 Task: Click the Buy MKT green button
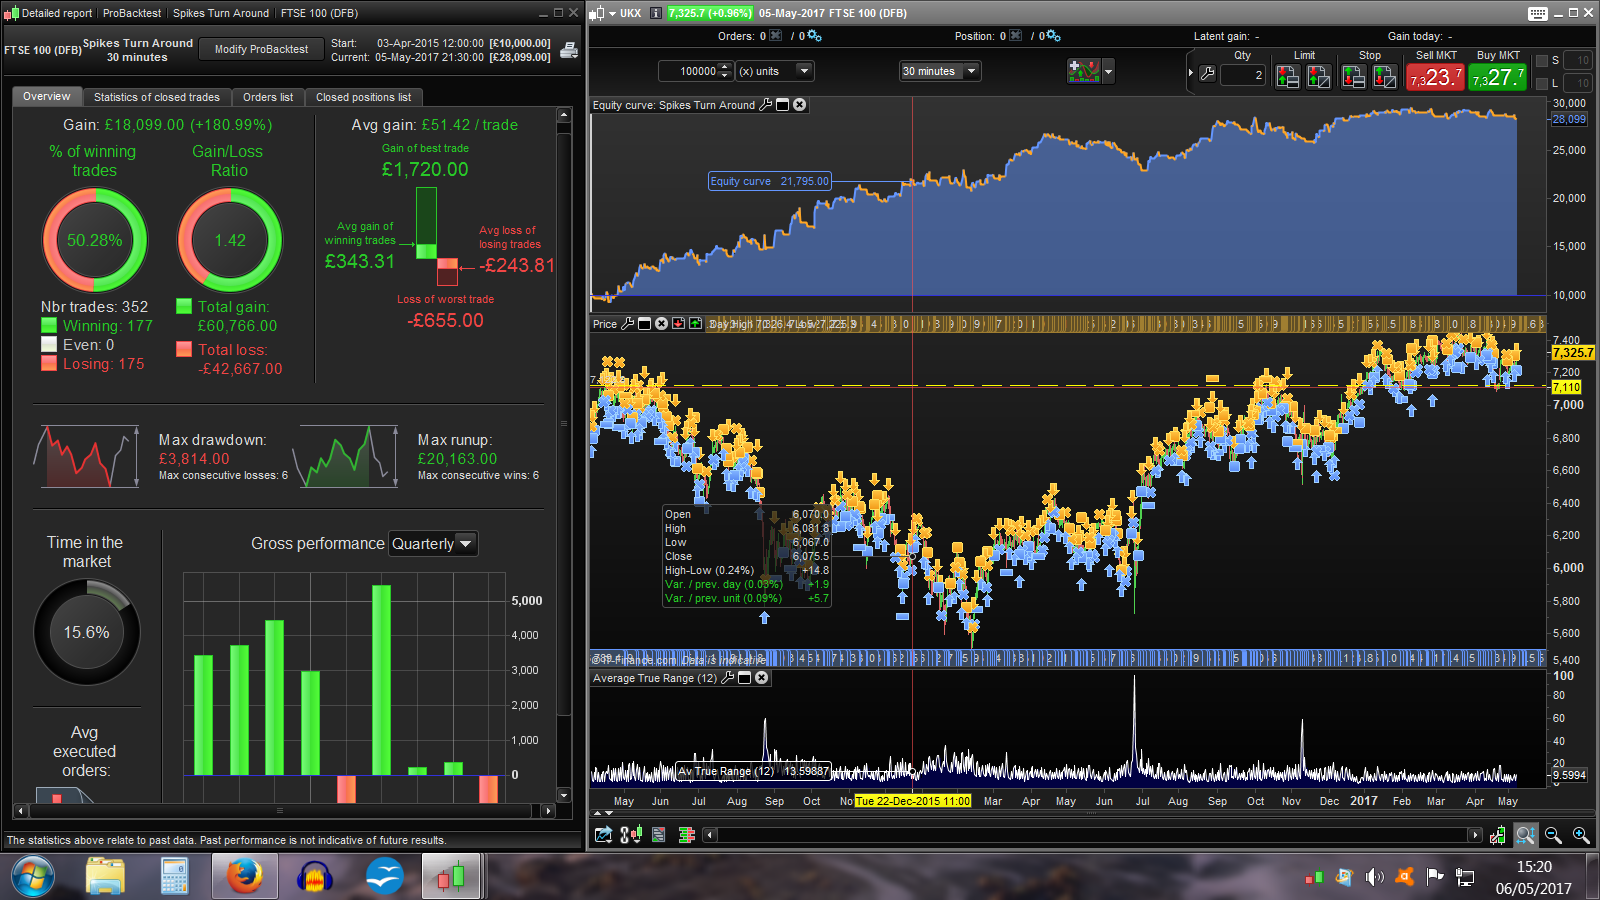click(x=1498, y=77)
